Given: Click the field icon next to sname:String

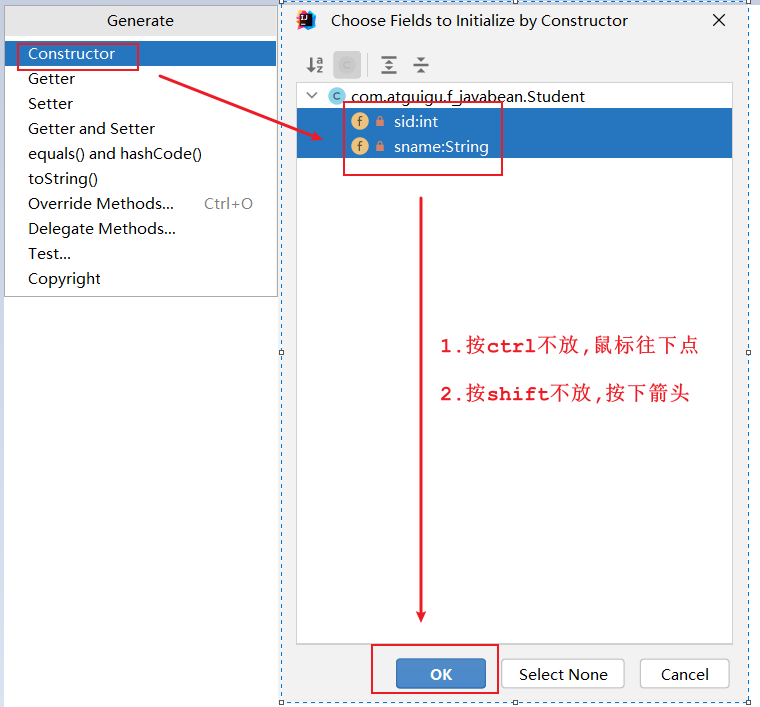Looking at the screenshot, I should click(360, 146).
